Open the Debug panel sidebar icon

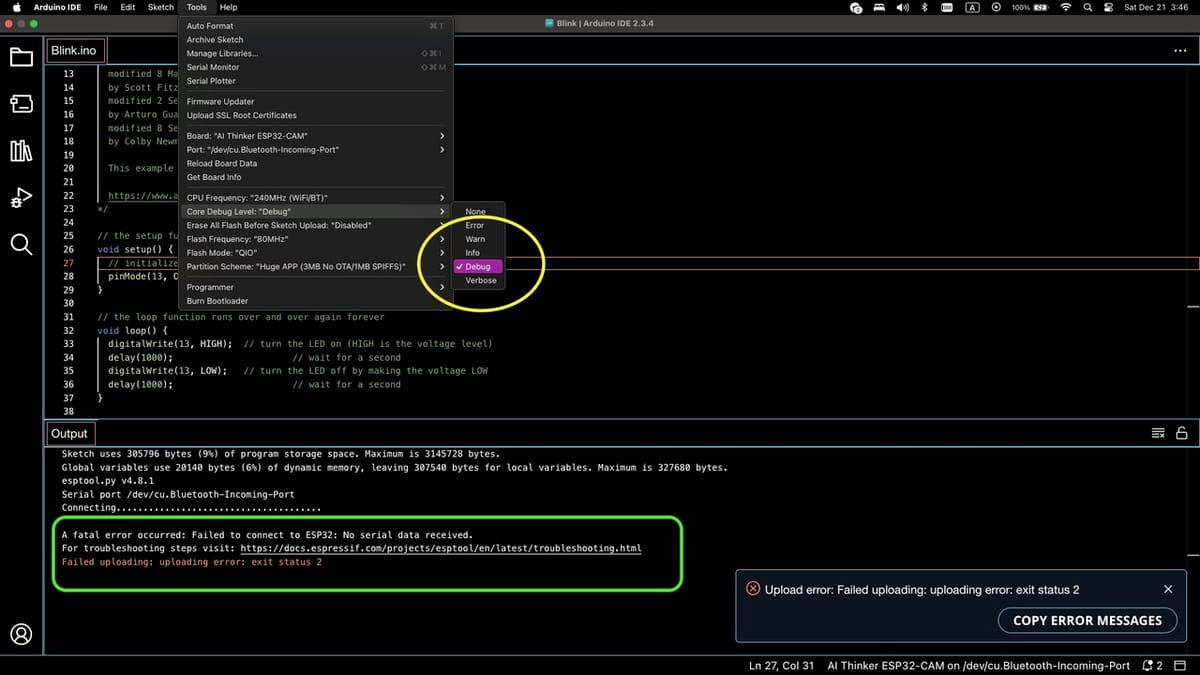pos(21,198)
